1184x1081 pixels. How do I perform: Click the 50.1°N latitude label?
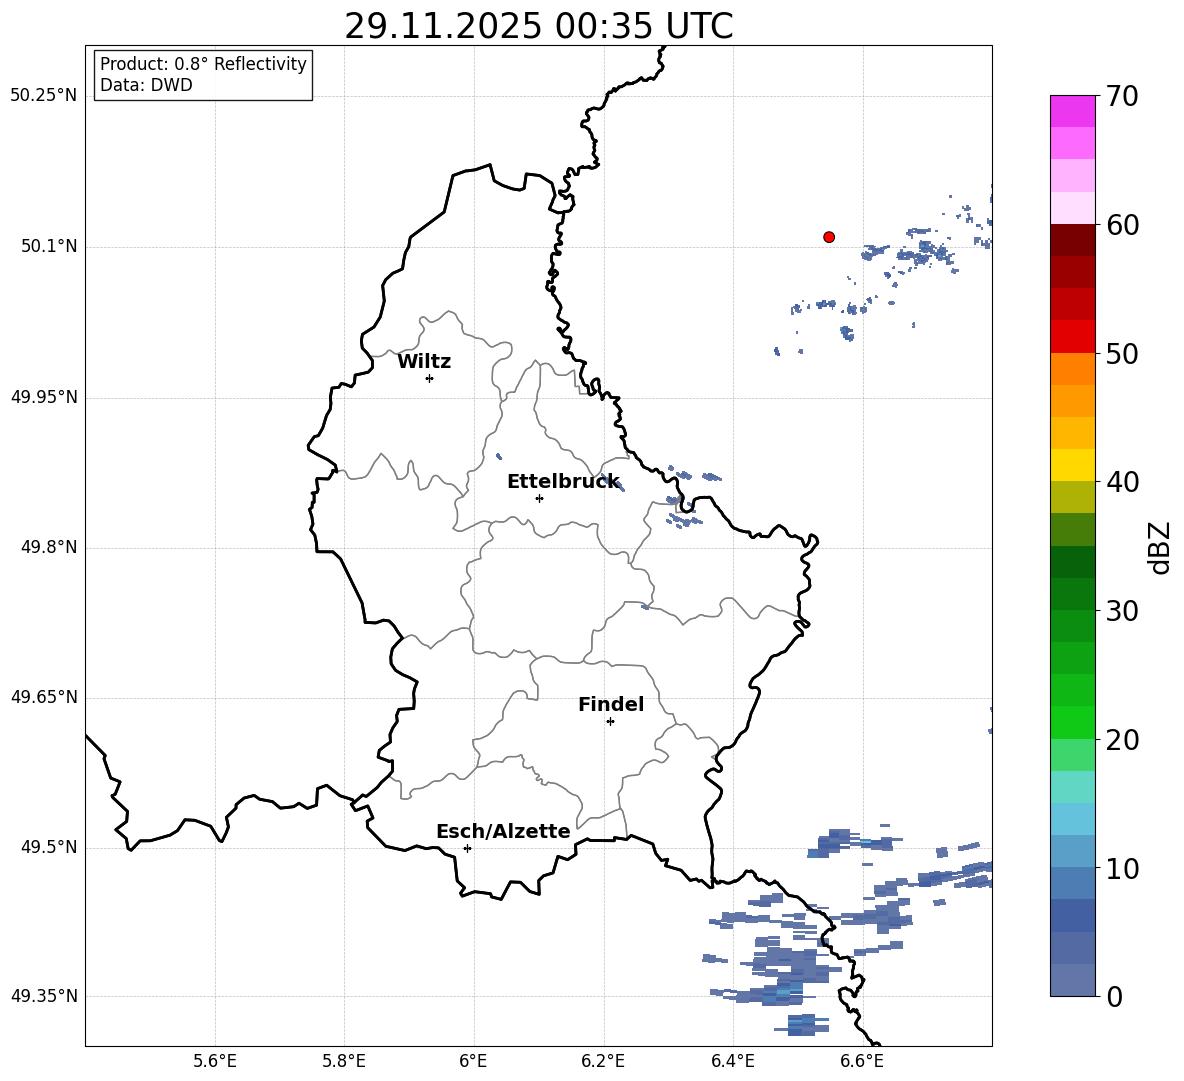point(49,247)
